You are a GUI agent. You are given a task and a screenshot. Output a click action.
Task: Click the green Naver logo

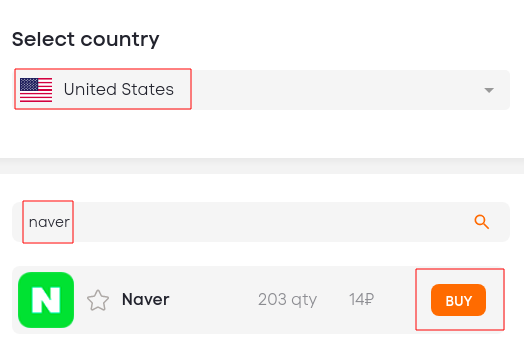pos(46,300)
